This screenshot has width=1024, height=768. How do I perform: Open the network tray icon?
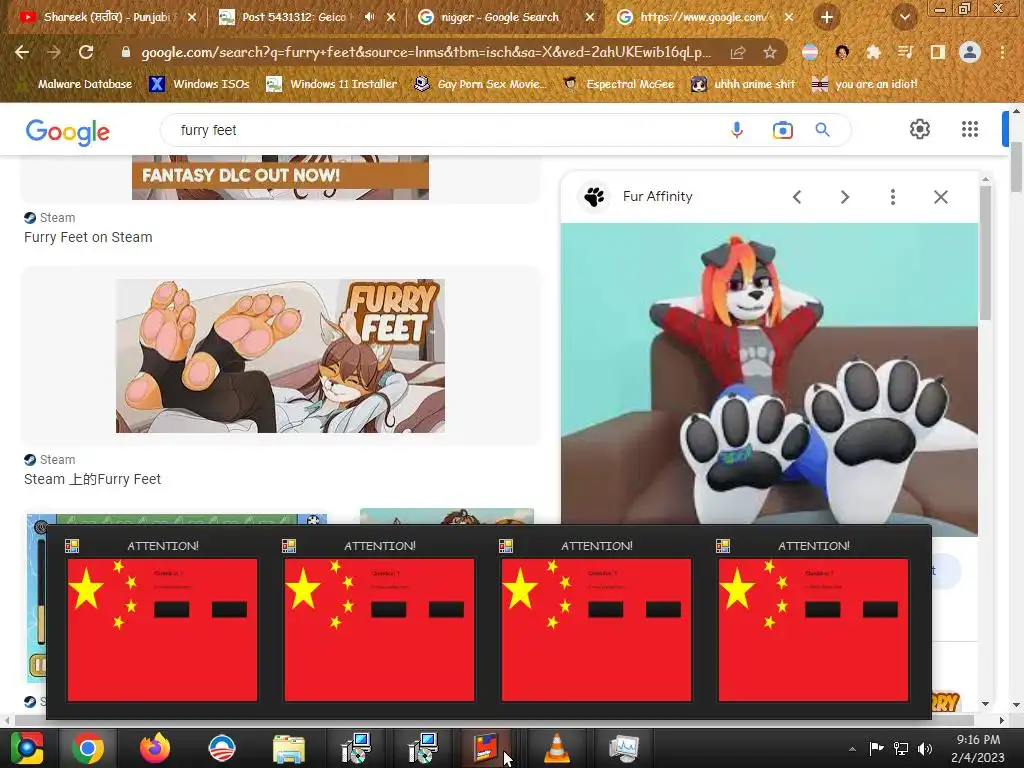click(901, 748)
